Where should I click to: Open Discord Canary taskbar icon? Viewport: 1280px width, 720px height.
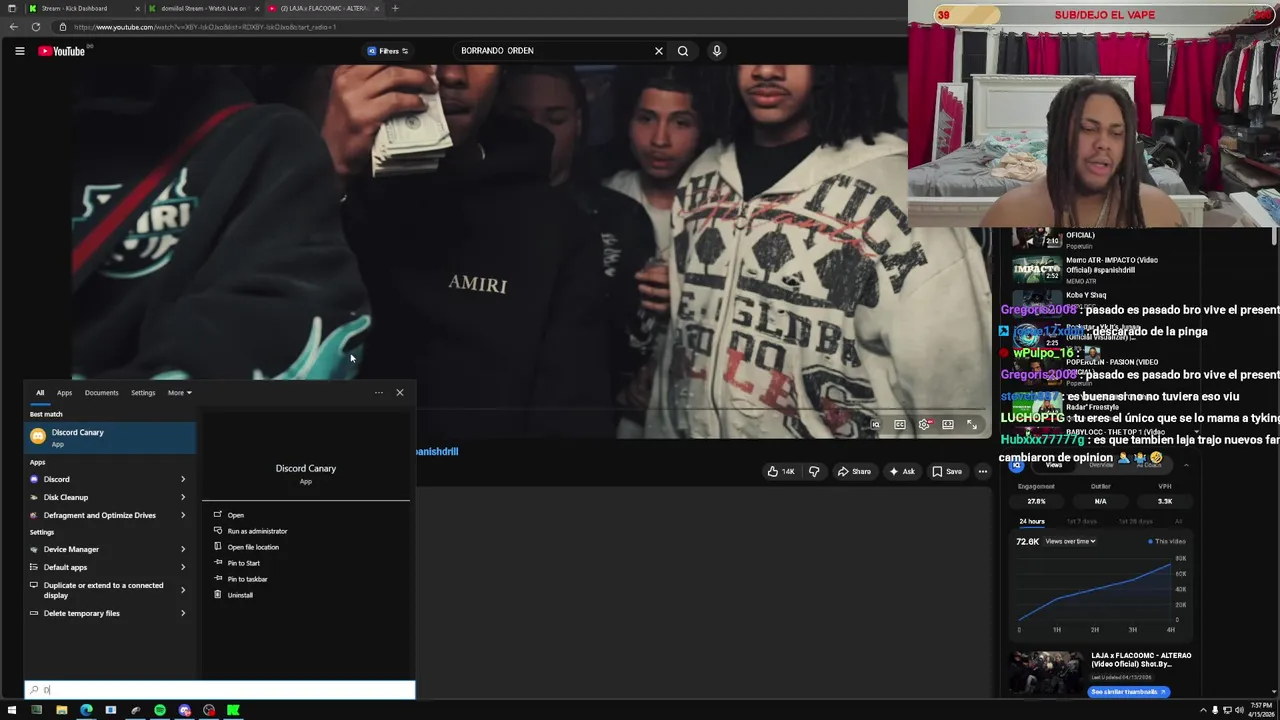coord(184,710)
